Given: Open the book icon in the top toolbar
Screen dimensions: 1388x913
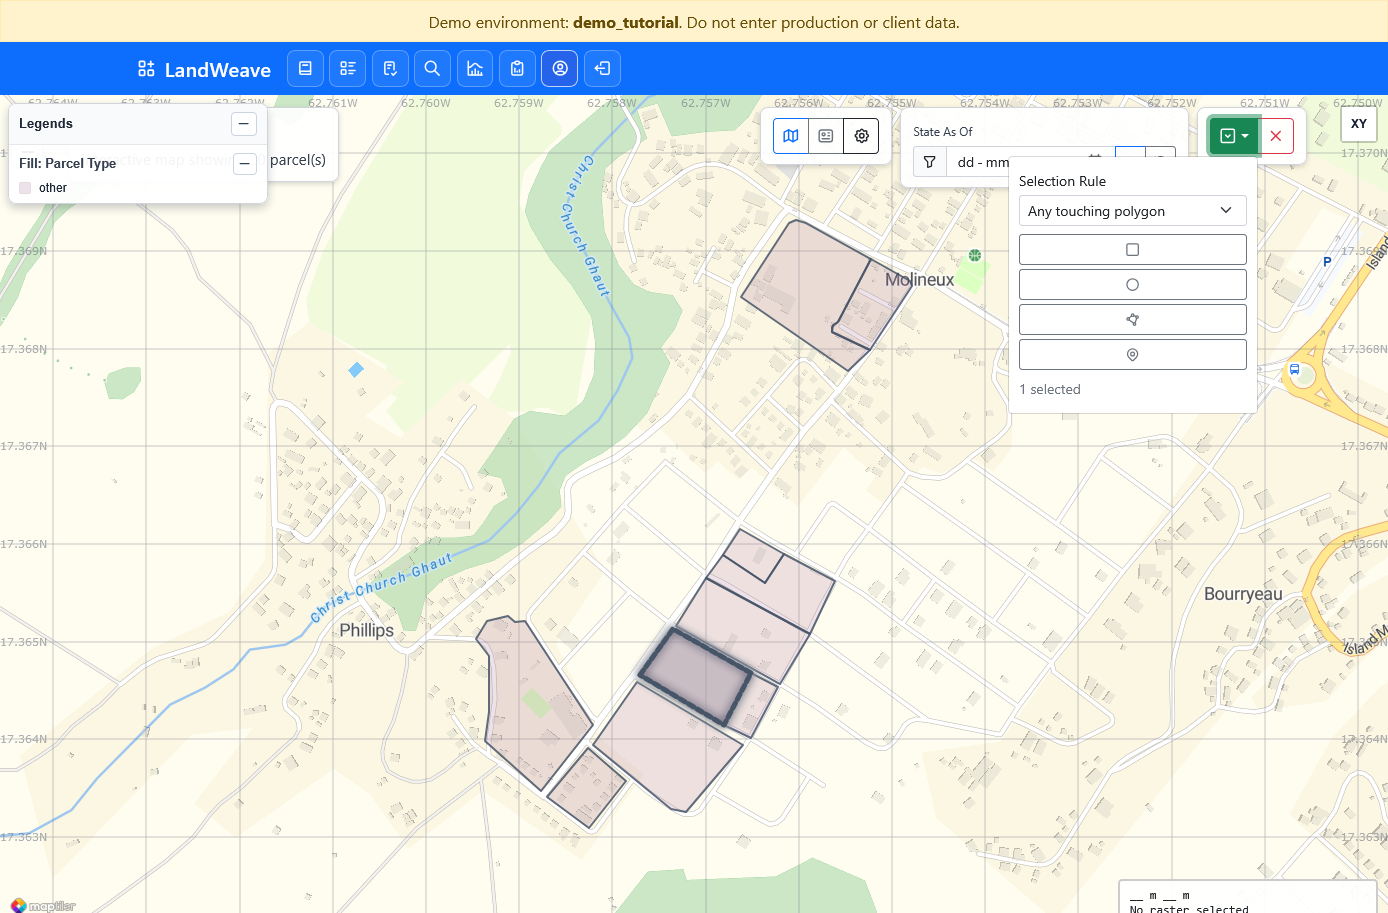Looking at the screenshot, I should click(305, 69).
